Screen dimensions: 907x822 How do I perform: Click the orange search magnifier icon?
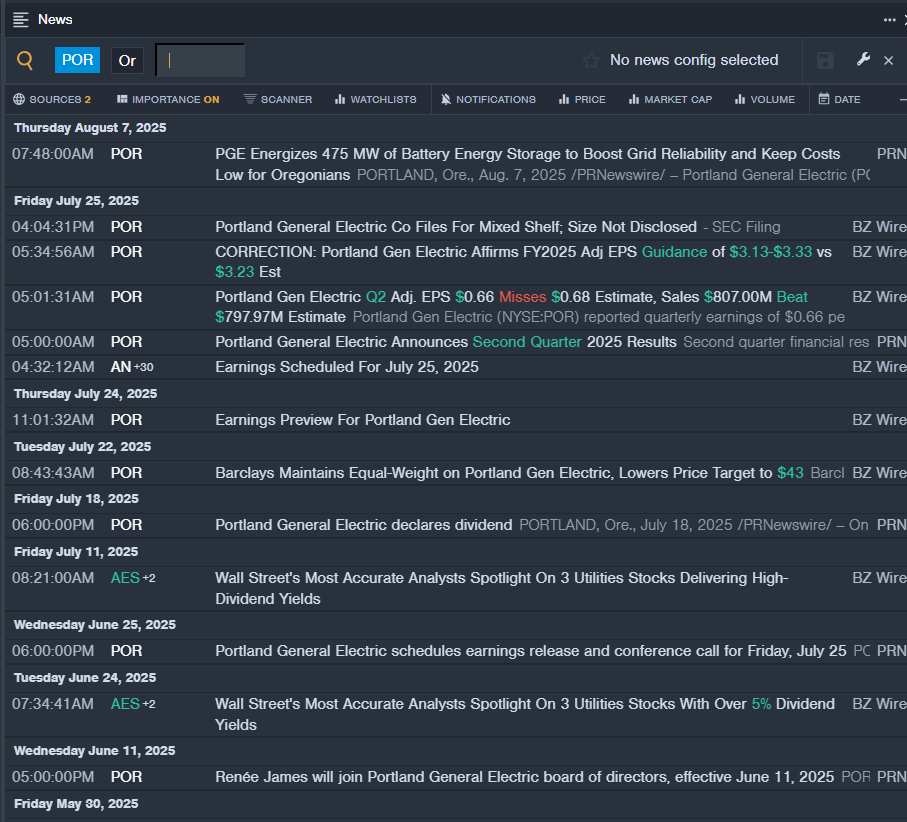[25, 60]
